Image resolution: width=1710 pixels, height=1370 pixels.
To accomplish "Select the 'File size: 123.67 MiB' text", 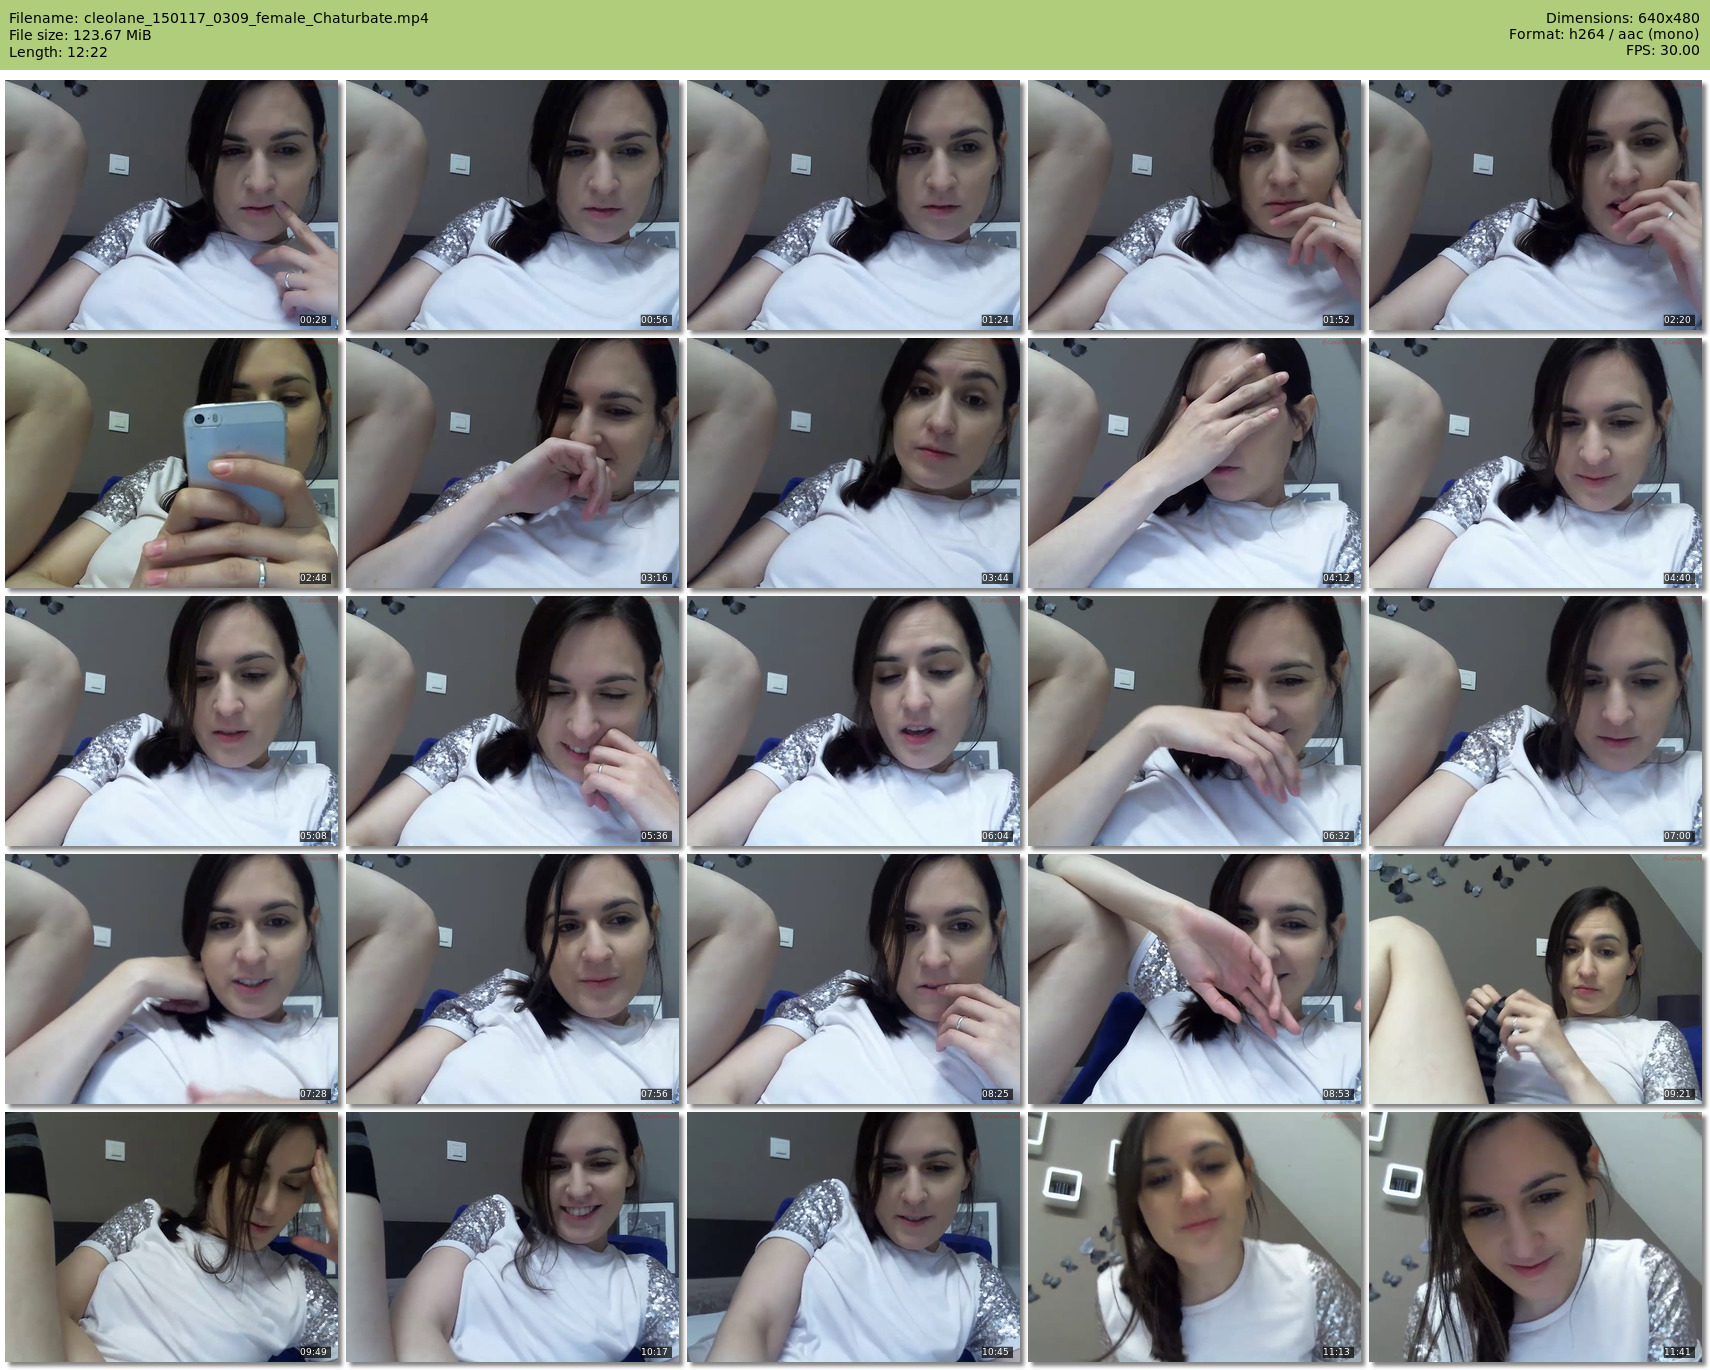I will coord(80,35).
